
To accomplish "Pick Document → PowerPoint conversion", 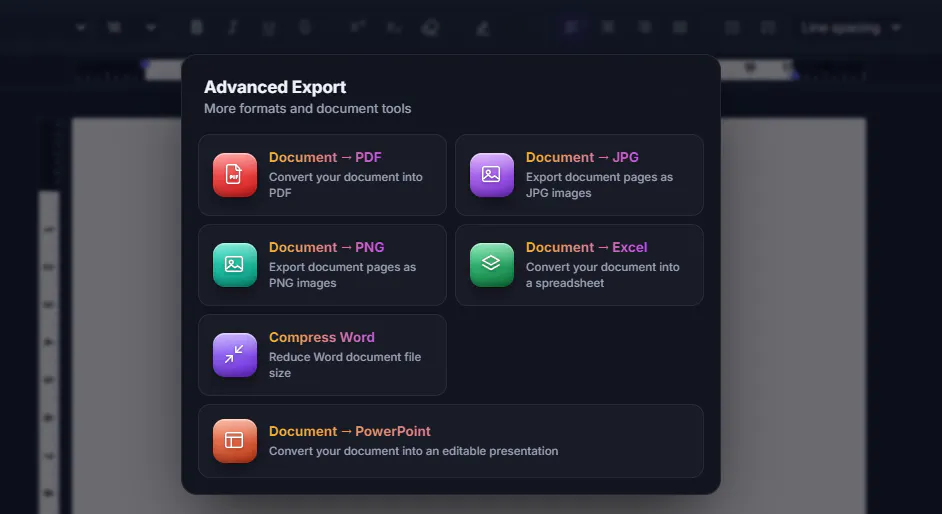I will [451, 441].
